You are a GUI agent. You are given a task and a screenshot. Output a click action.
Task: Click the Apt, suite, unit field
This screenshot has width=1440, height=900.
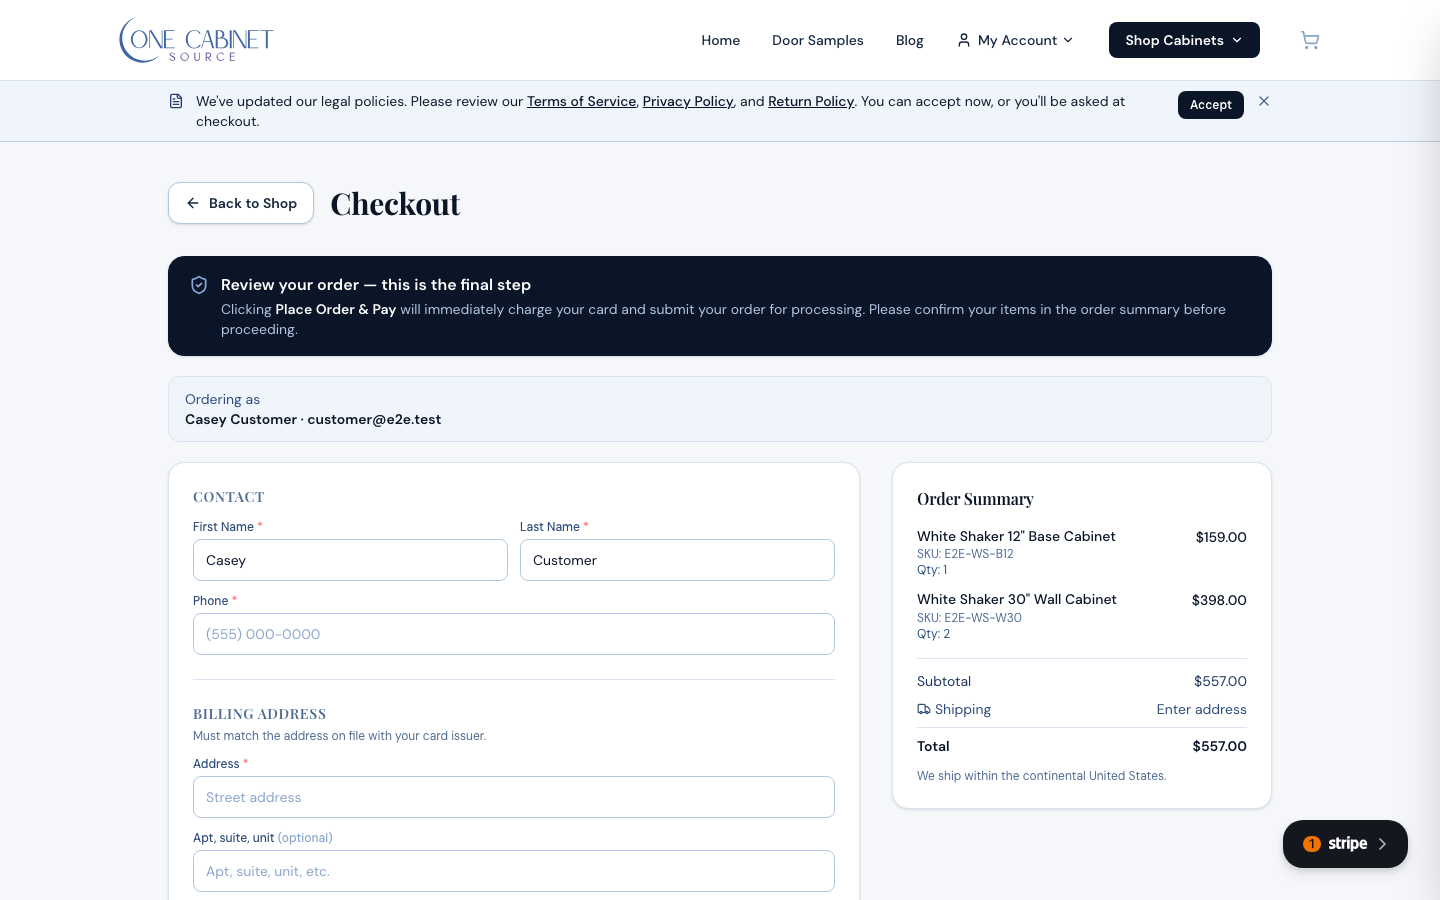[514, 871]
